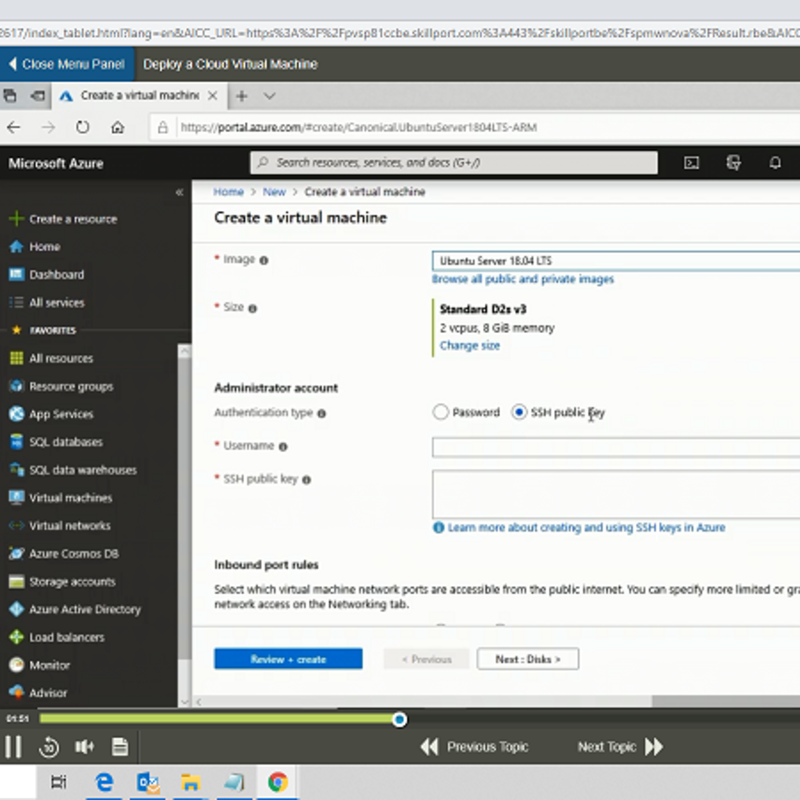Go to New breadcrumb
This screenshot has height=800, width=800.
point(274,192)
